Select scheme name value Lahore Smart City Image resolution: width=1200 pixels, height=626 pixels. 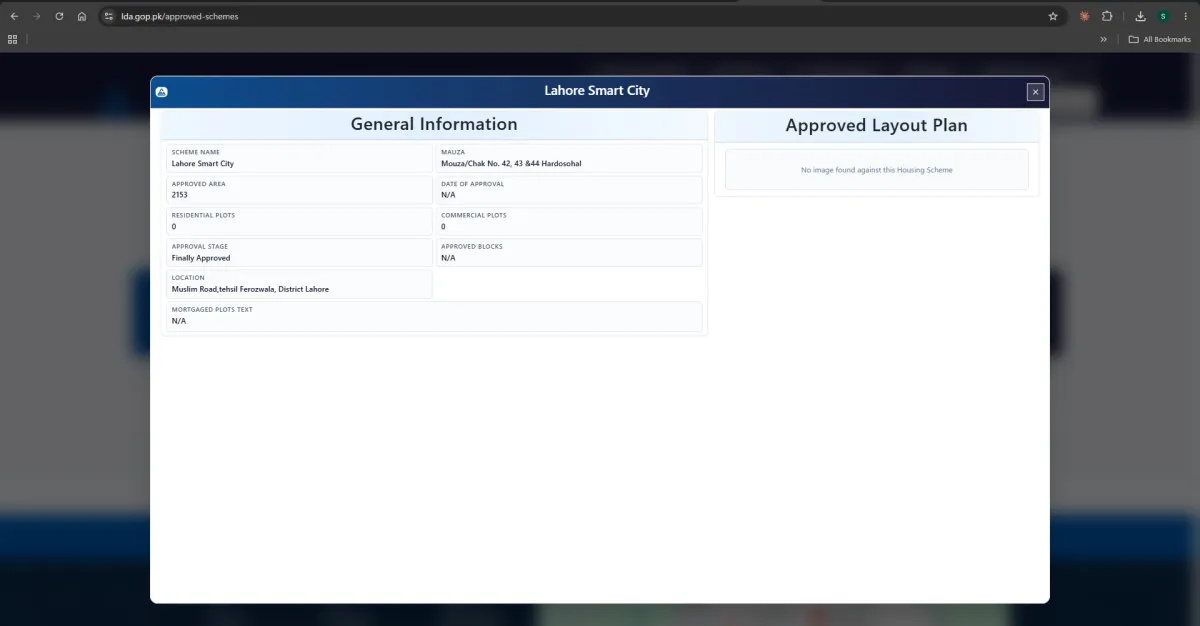[x=203, y=163]
